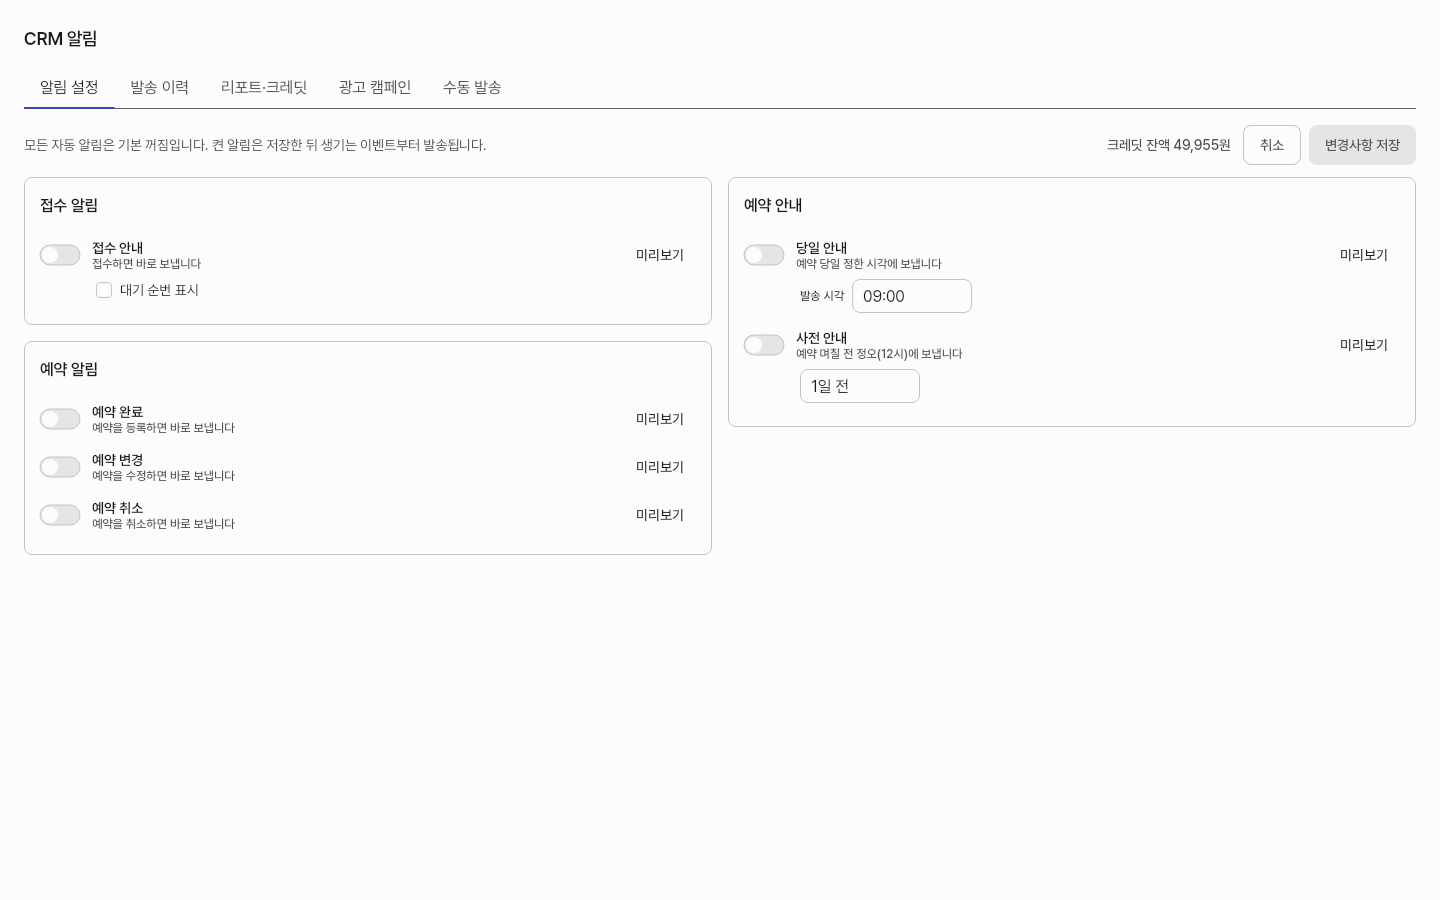
Task: Click the 예약 알림 section heading
Action: tap(69, 369)
